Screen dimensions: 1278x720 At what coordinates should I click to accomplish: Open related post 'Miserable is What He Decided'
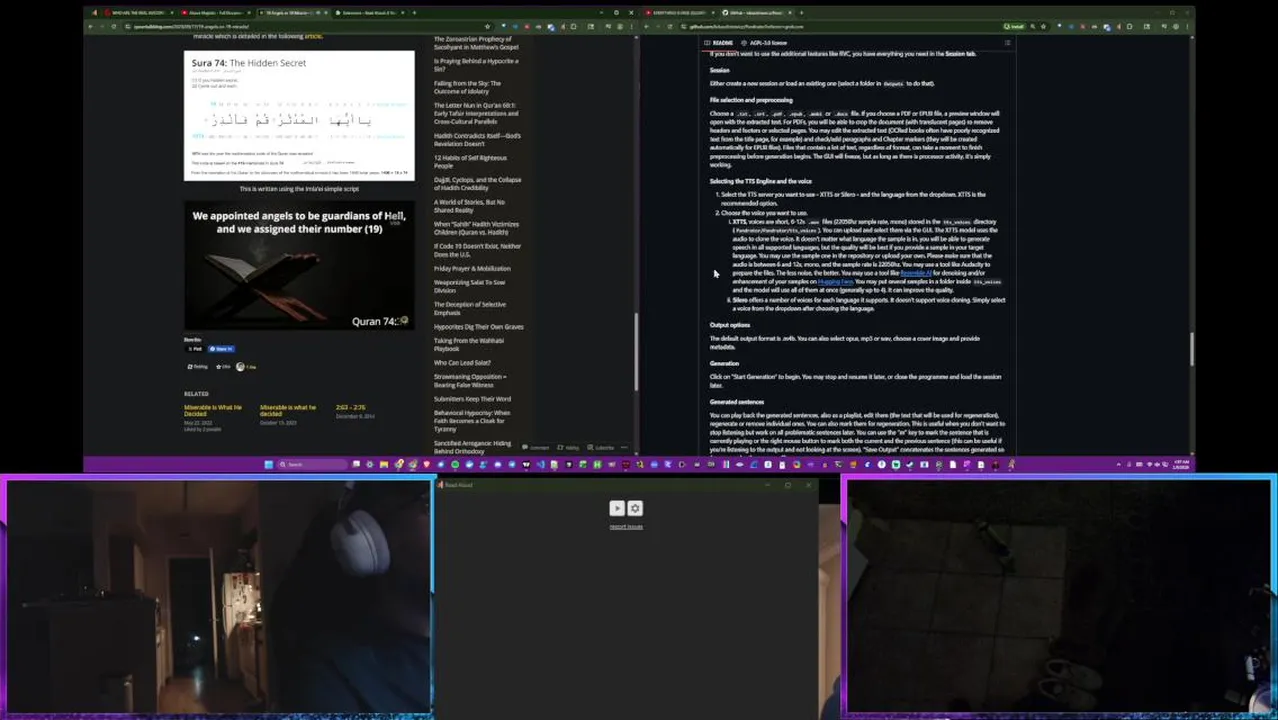[x=212, y=410]
